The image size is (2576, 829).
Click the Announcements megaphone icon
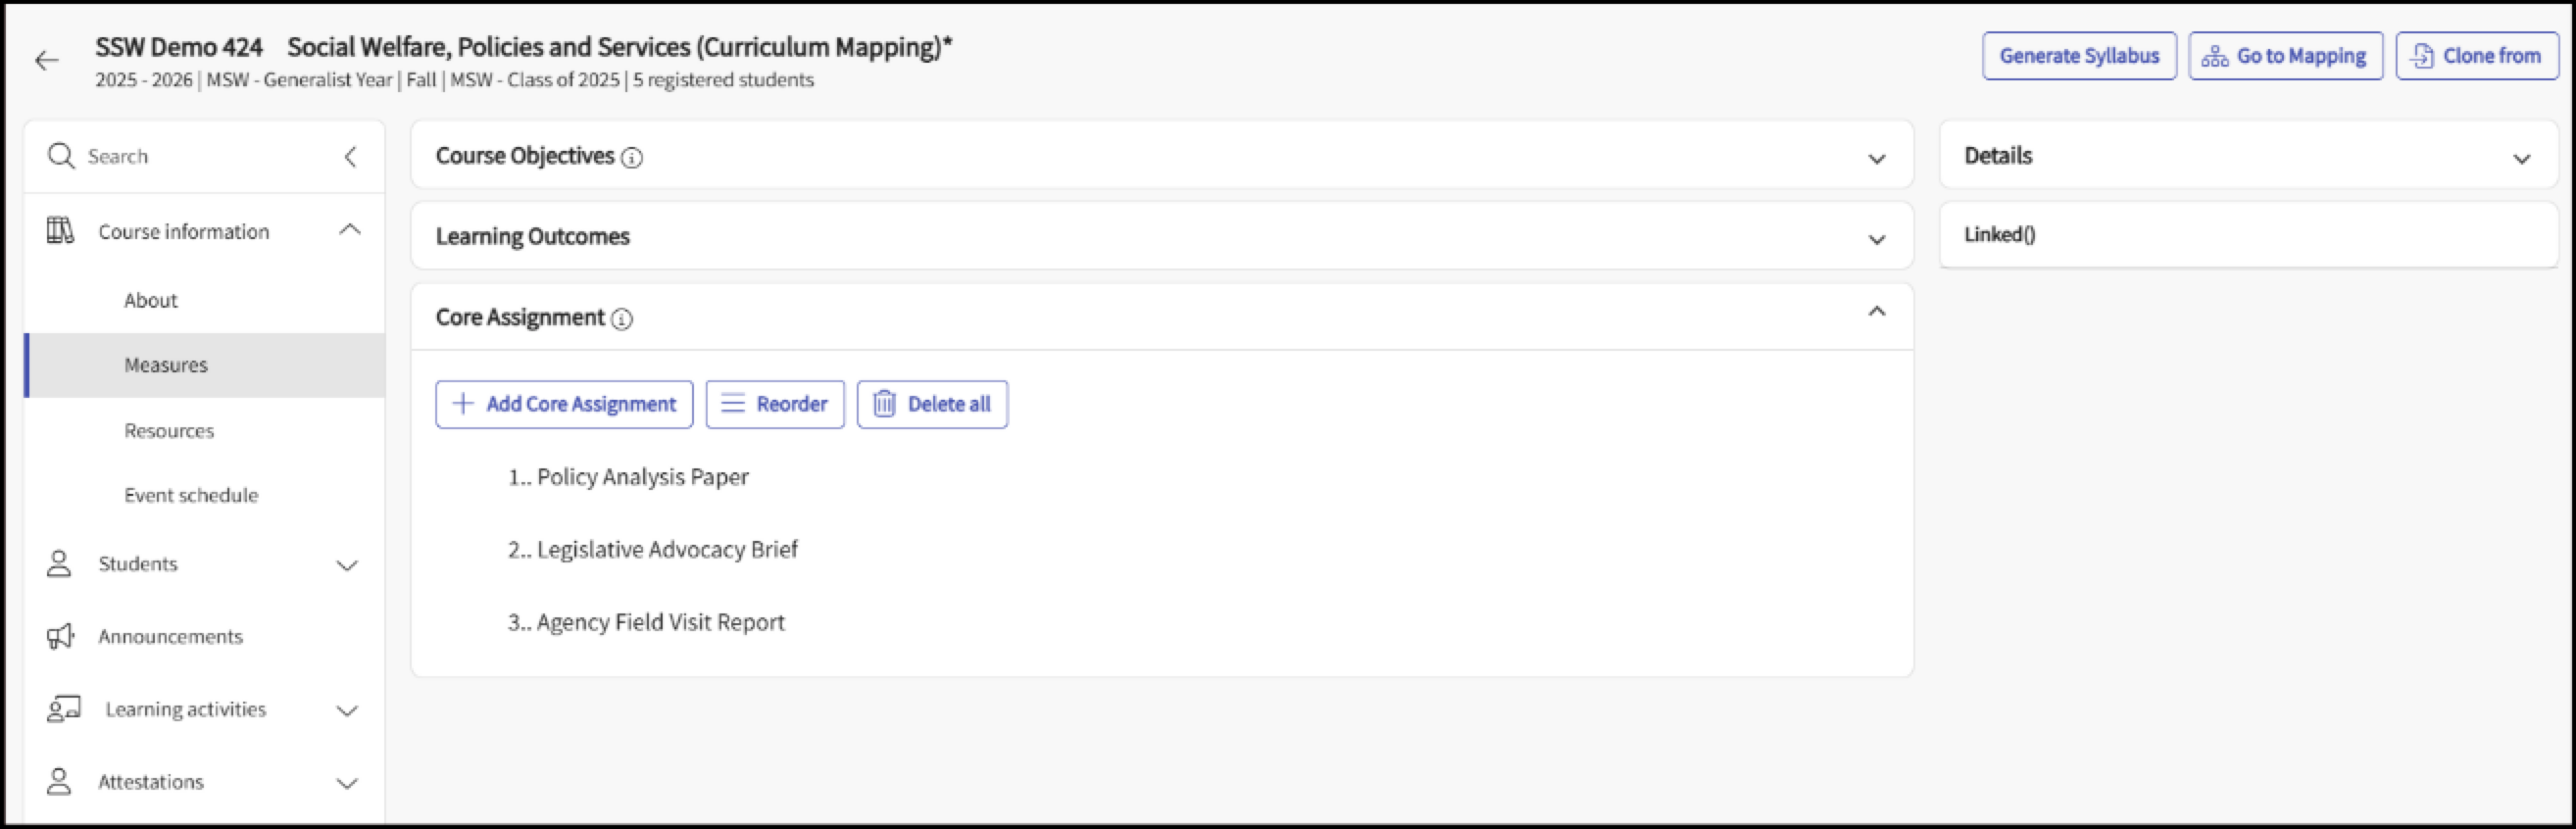60,636
